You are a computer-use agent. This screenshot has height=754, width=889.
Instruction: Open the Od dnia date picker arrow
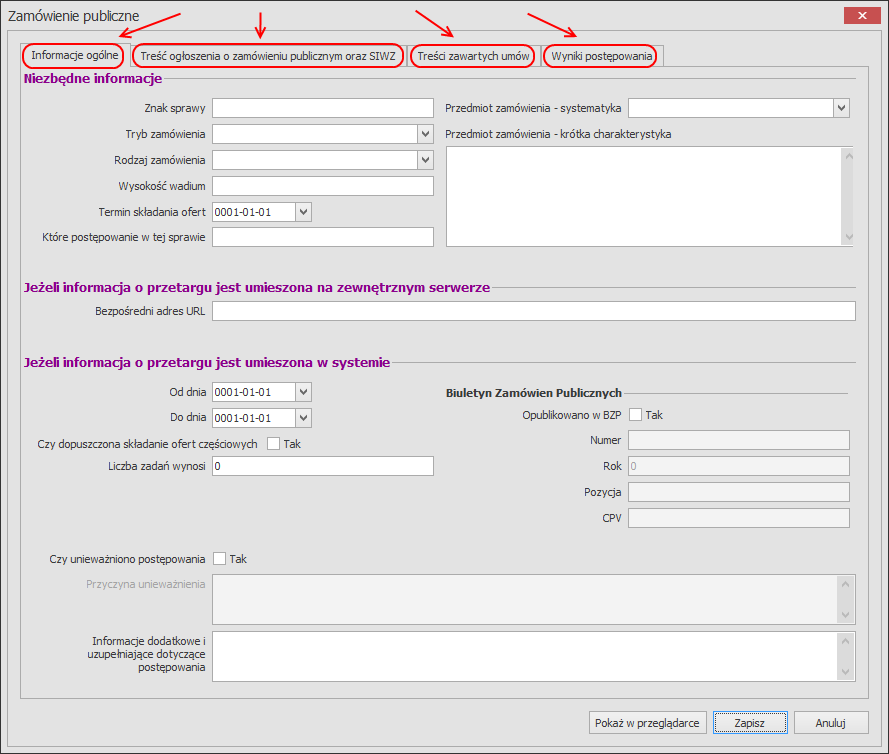[303, 392]
